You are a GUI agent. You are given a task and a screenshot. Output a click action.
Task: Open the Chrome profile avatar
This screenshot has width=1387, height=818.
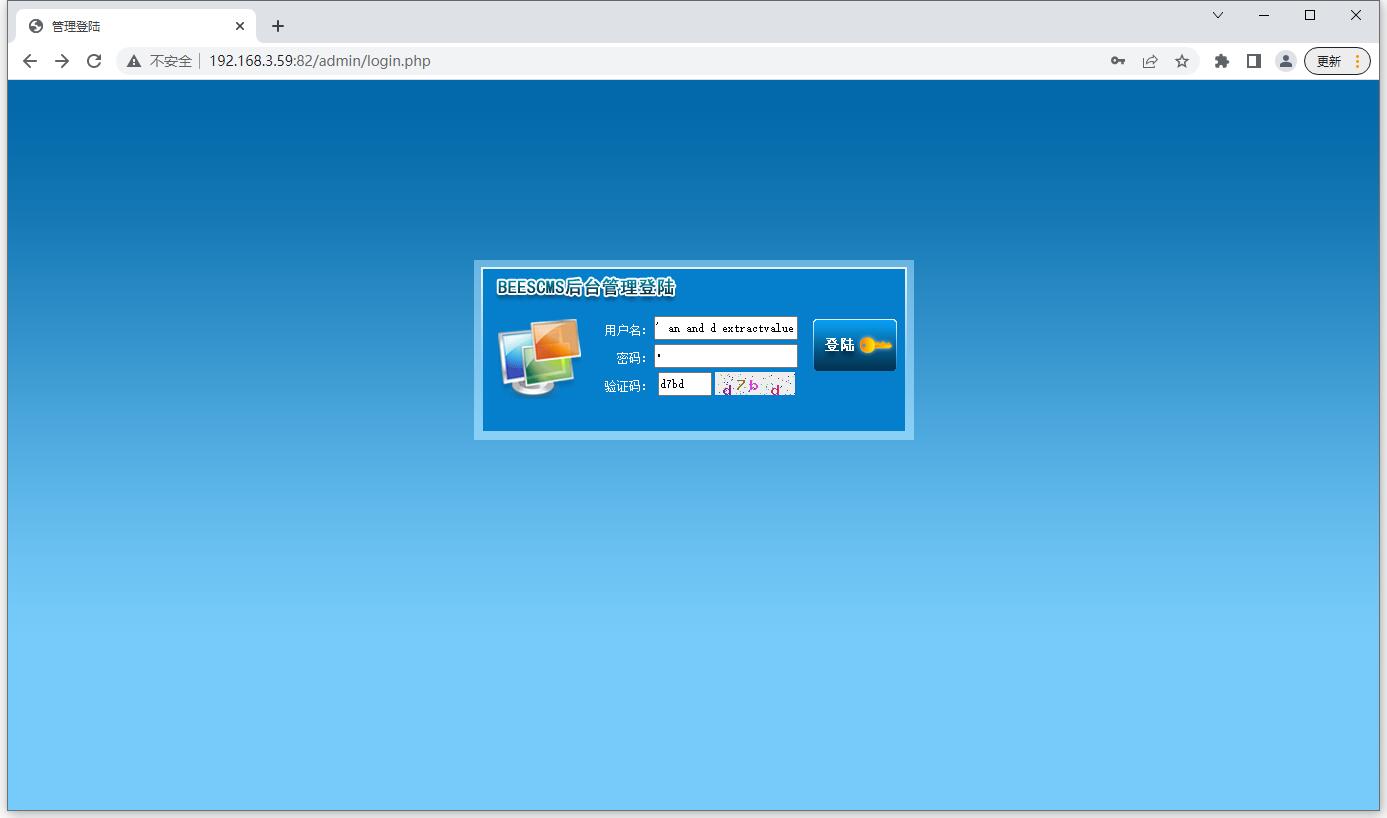[1286, 61]
